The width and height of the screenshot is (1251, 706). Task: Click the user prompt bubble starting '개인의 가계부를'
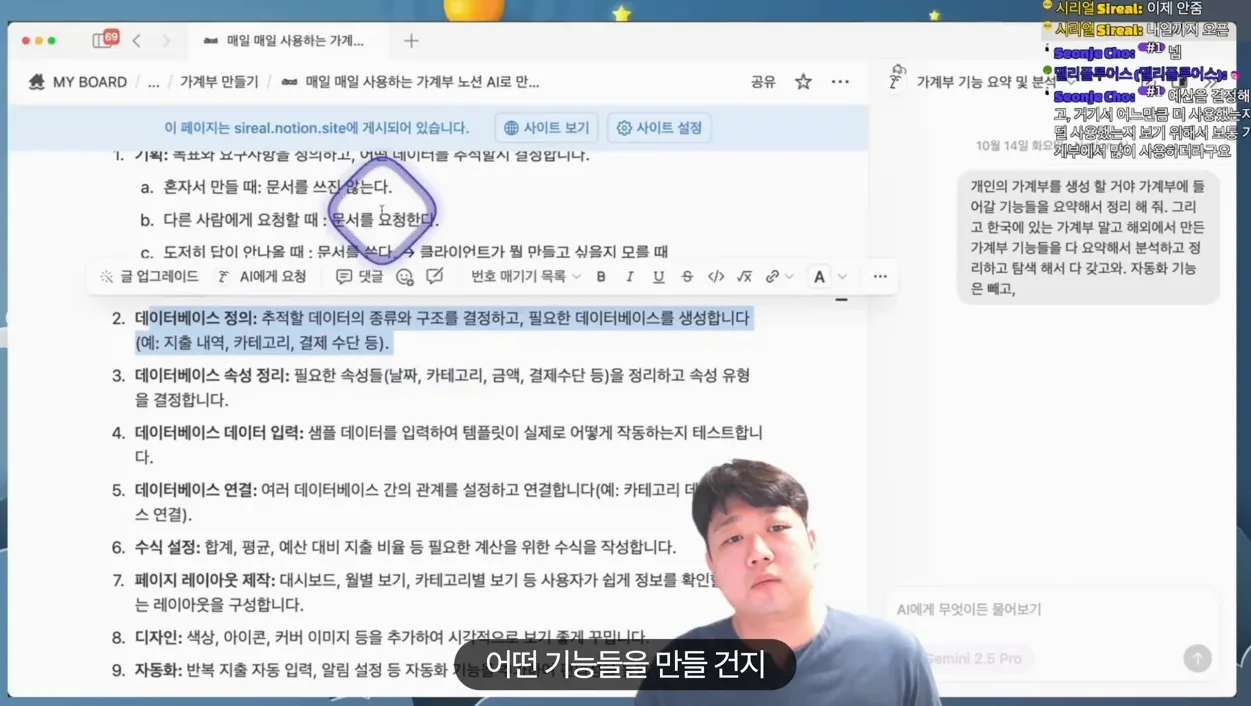click(x=1088, y=237)
